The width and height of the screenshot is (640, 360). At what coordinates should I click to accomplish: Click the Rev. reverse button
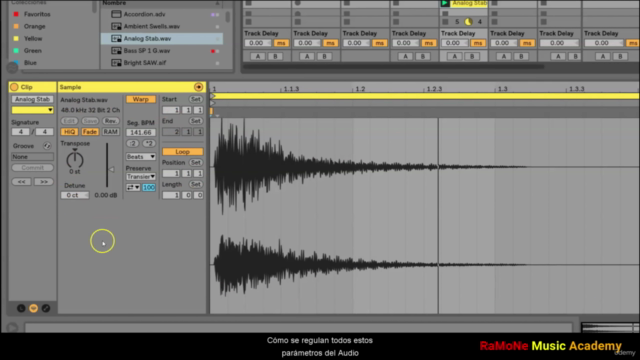click(110, 121)
